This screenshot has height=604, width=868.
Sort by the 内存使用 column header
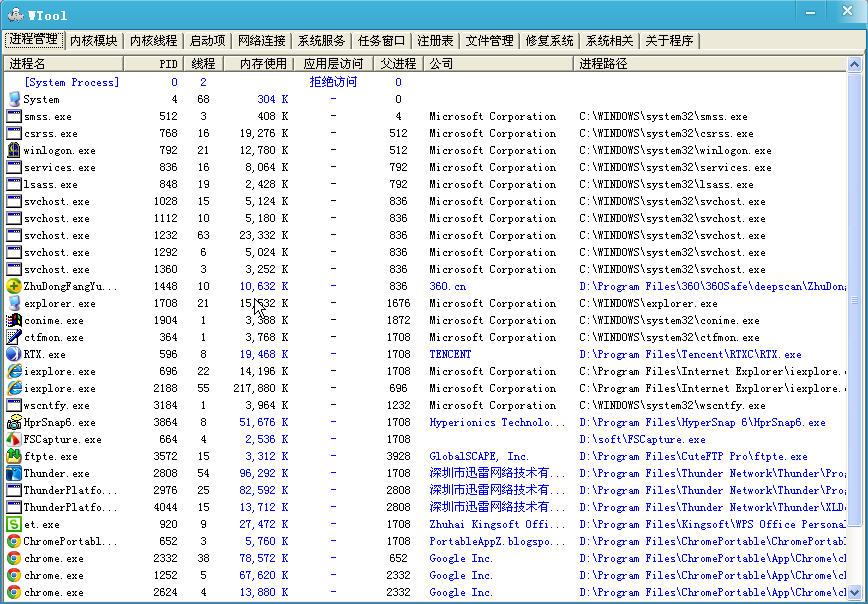259,64
